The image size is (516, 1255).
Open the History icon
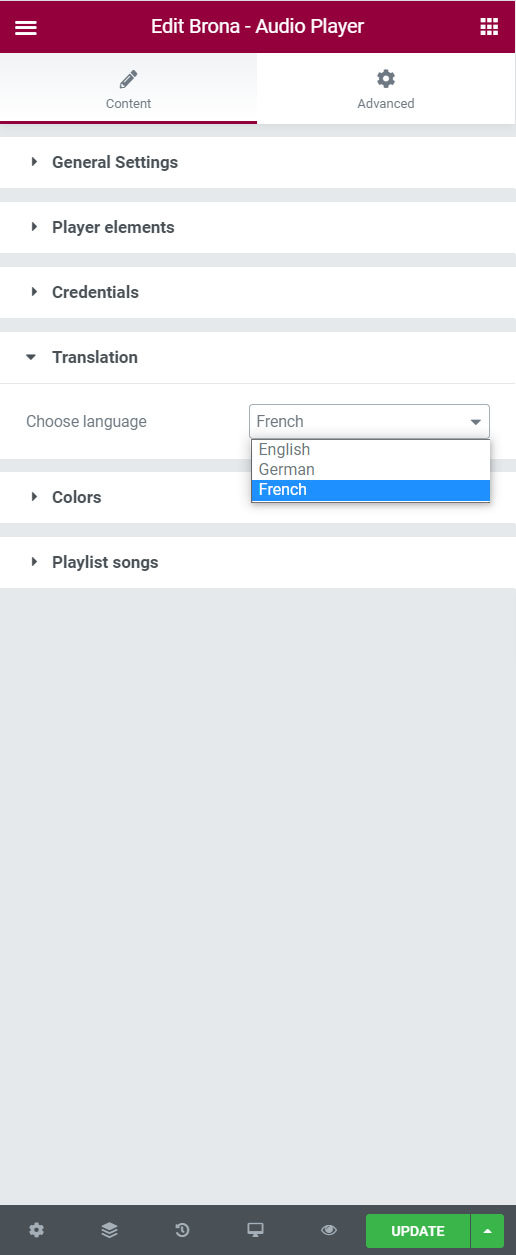tap(182, 1230)
